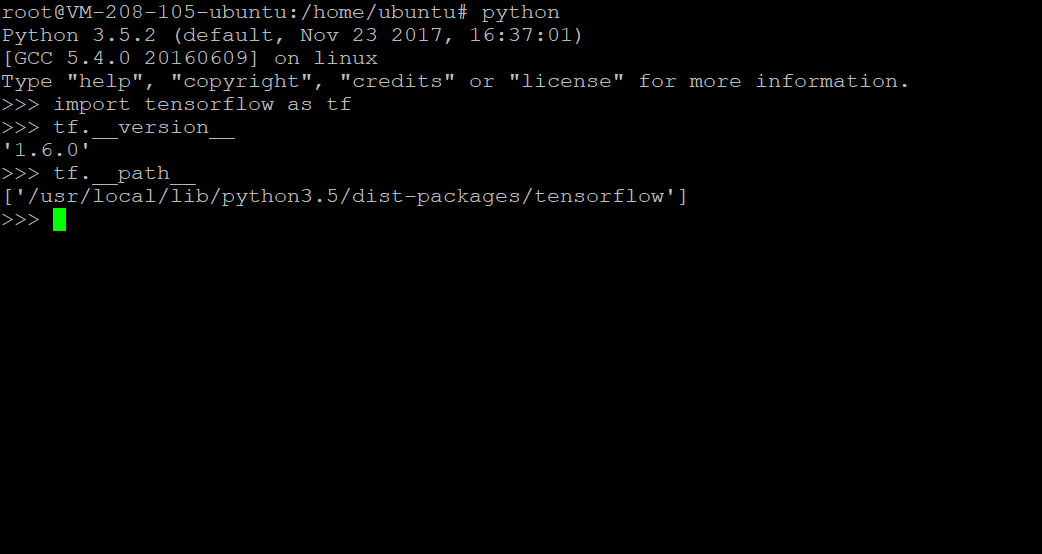Click the "Python 3.5.2" version text
Screen dimensions: 1042x554
click(x=78, y=36)
